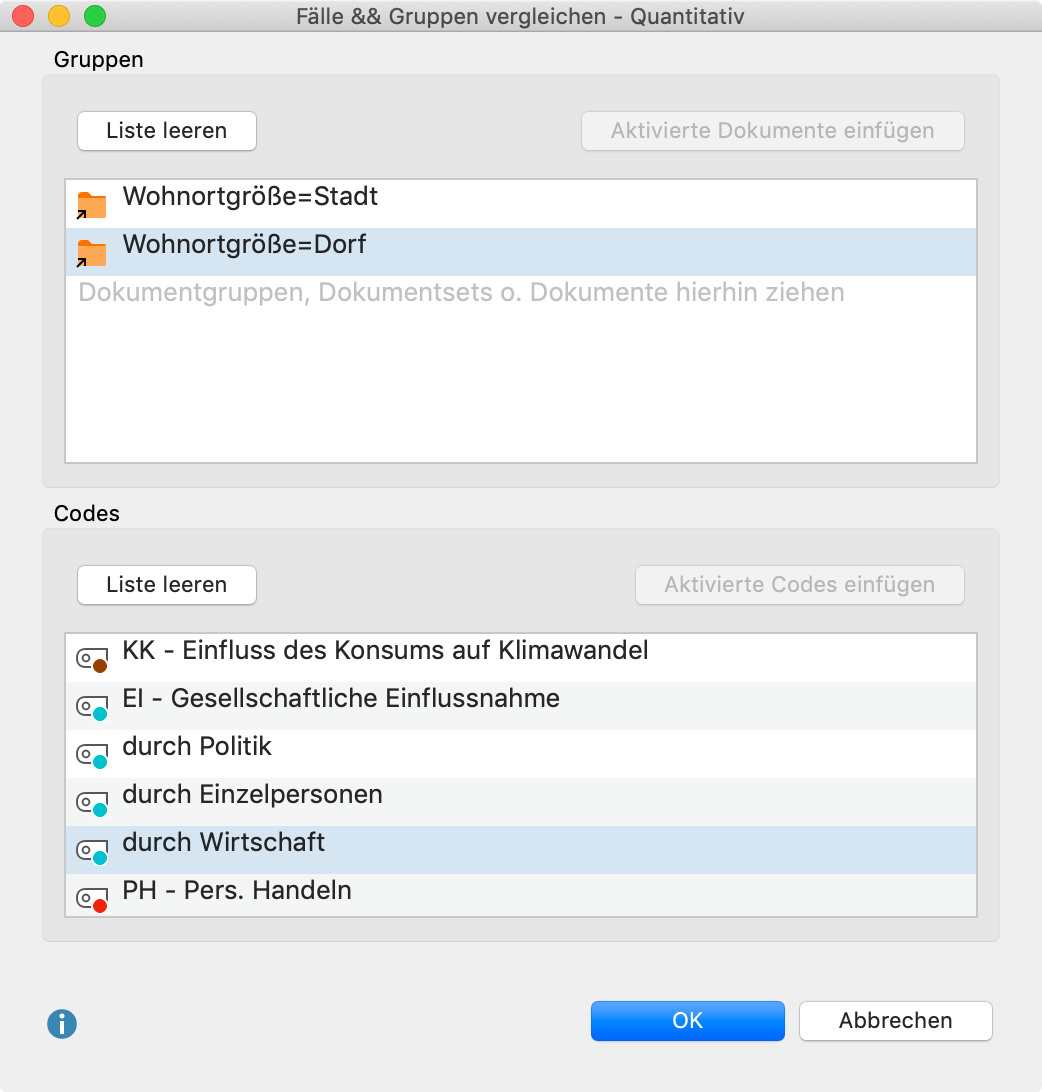
Task: Cancel the dialog via Abbrechen
Action: pyautogui.click(x=895, y=1021)
